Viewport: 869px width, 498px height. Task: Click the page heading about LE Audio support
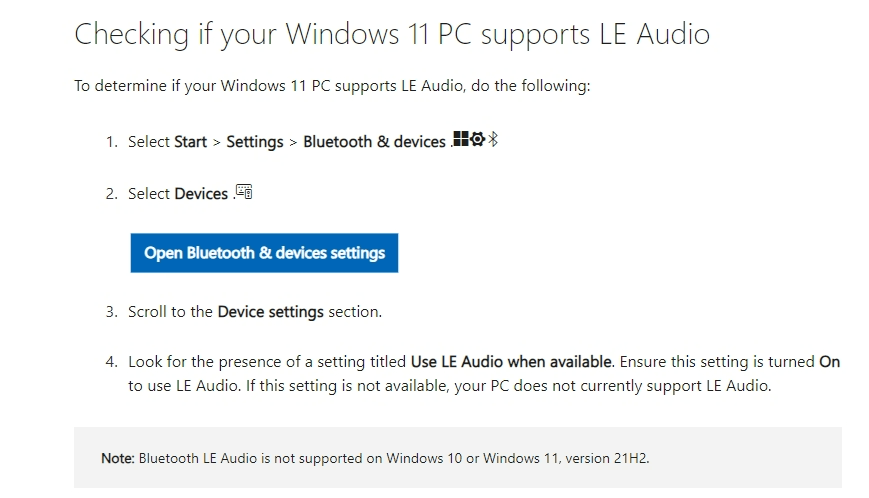point(392,34)
